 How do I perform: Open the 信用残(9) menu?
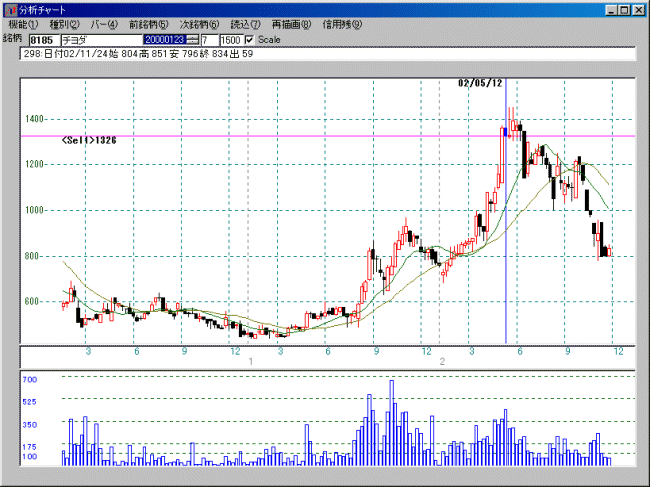coord(342,24)
